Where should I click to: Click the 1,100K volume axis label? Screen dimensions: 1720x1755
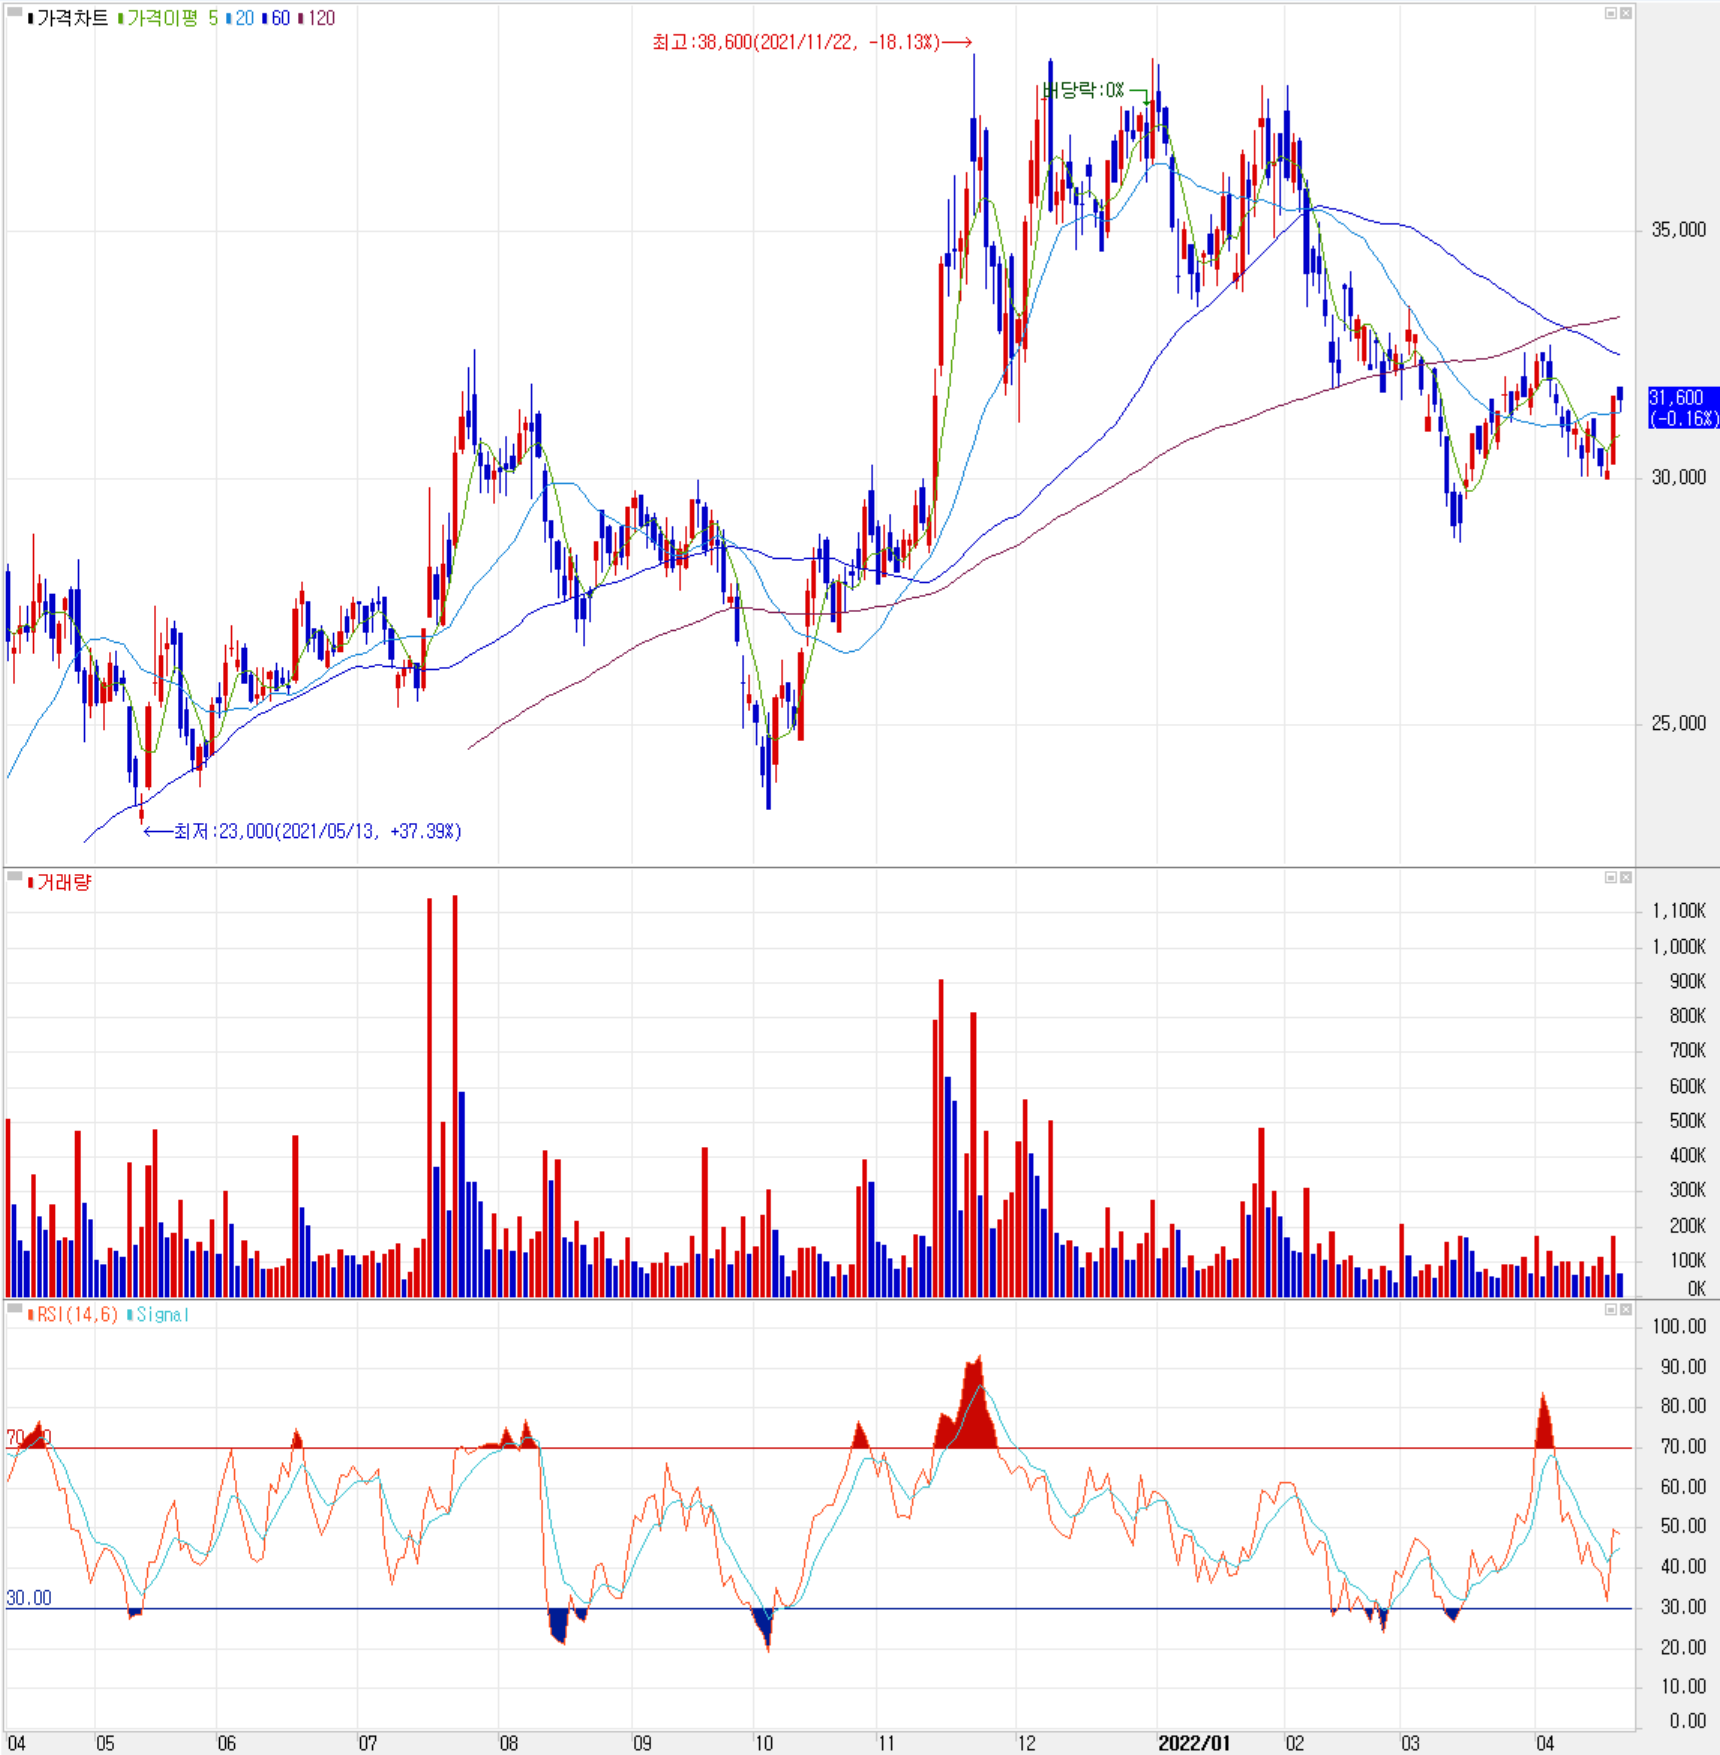(1679, 910)
